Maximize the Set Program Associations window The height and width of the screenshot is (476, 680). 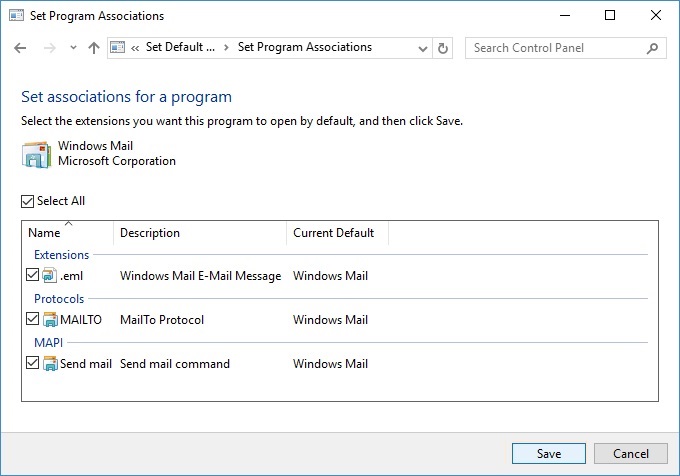(x=610, y=16)
